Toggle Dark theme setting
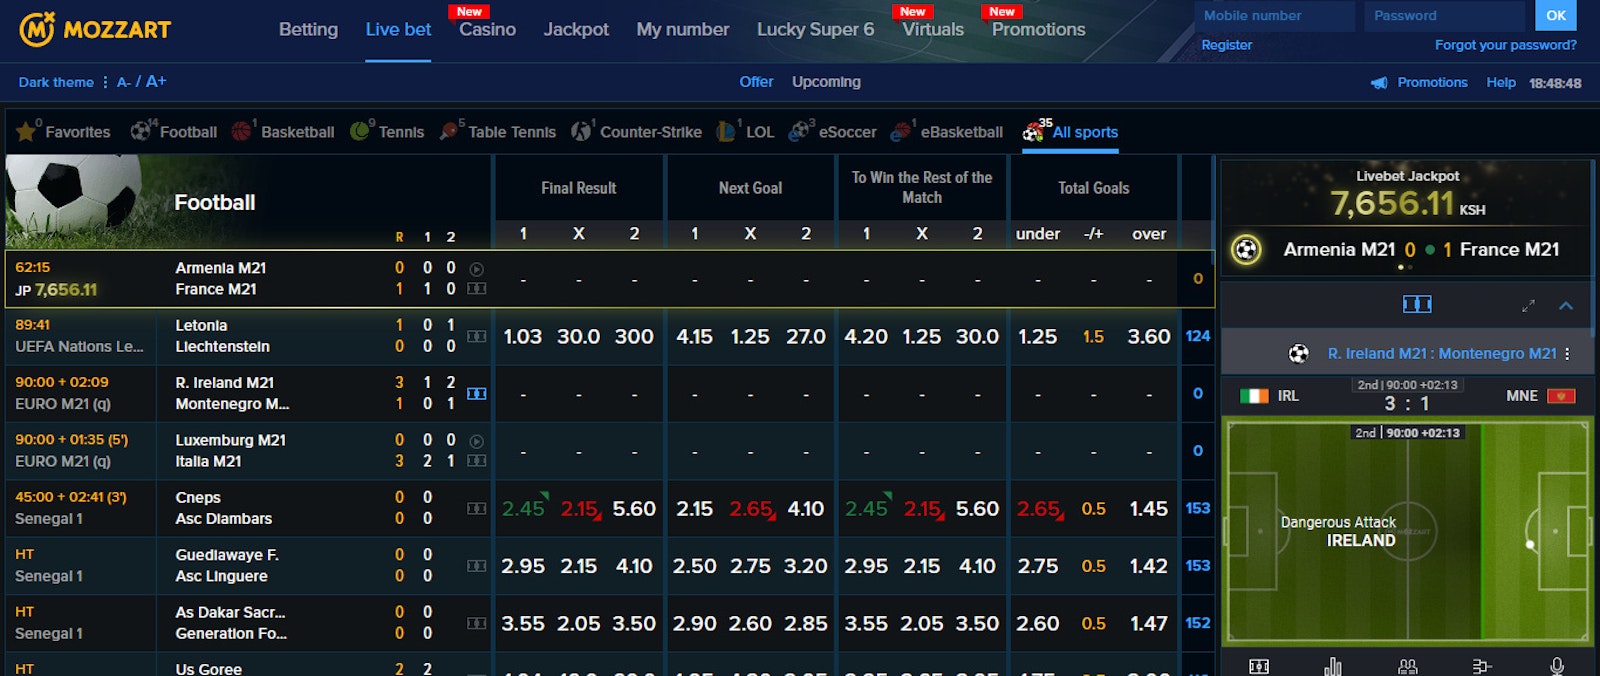Image resolution: width=1600 pixels, height=676 pixels. pos(56,82)
